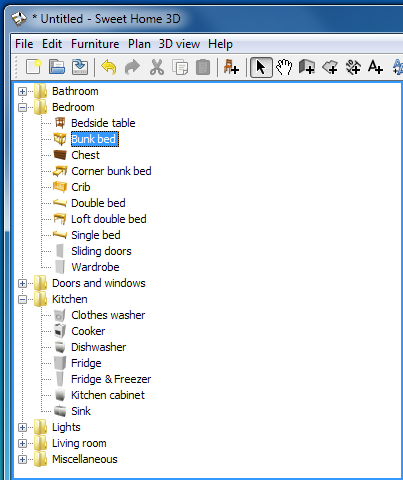The width and height of the screenshot is (403, 480).
Task: Open the Plan menu
Action: click(x=139, y=44)
